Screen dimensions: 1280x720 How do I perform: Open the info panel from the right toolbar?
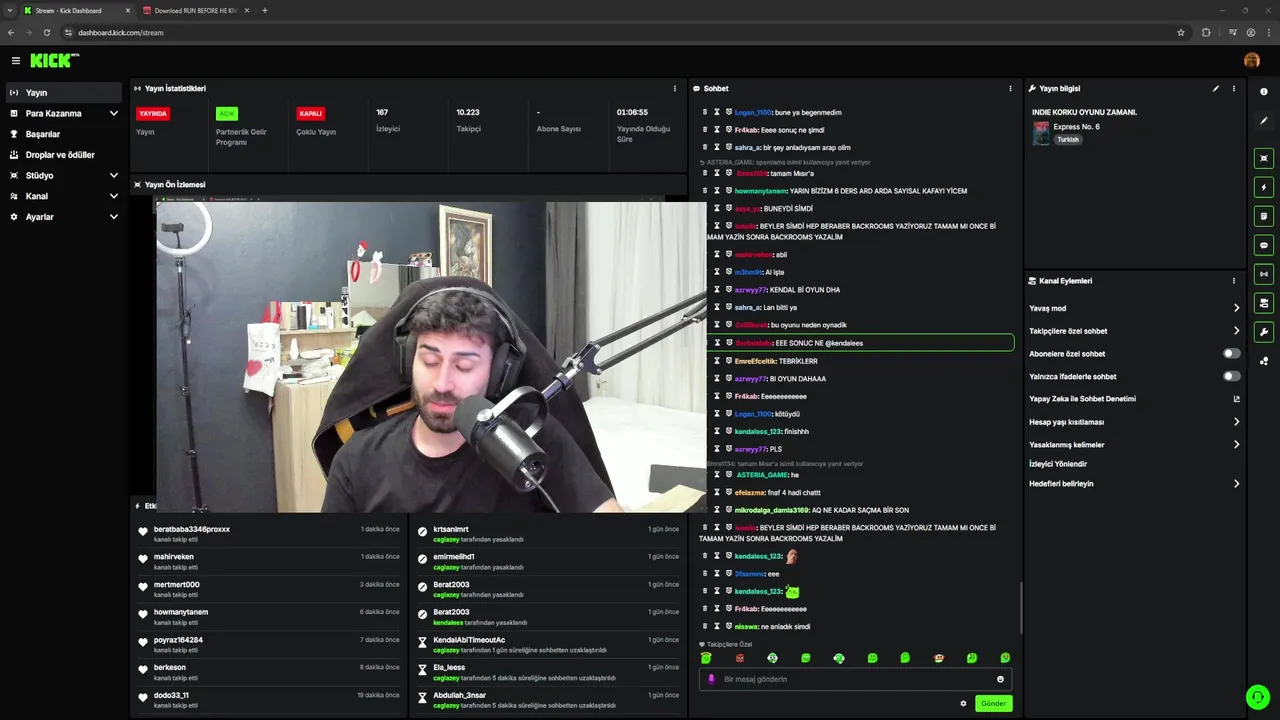click(1264, 91)
